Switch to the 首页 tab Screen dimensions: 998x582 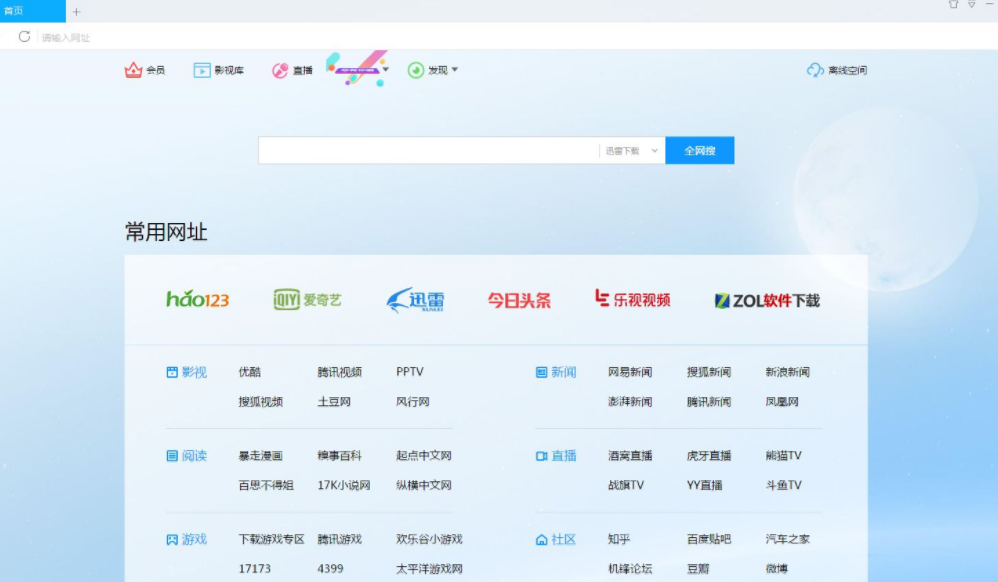32,11
